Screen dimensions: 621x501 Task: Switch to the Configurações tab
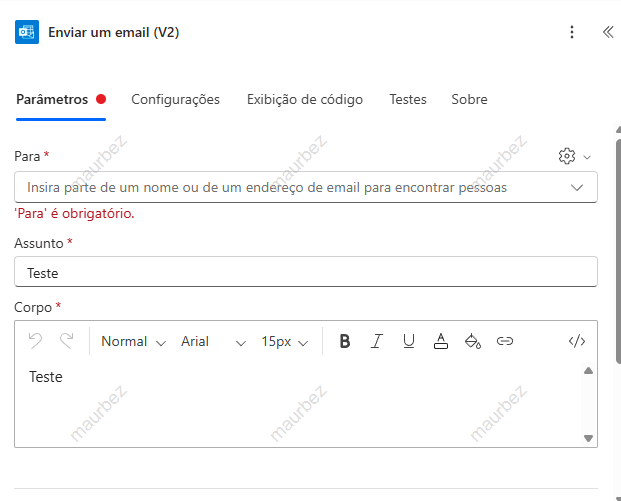pyautogui.click(x=175, y=99)
